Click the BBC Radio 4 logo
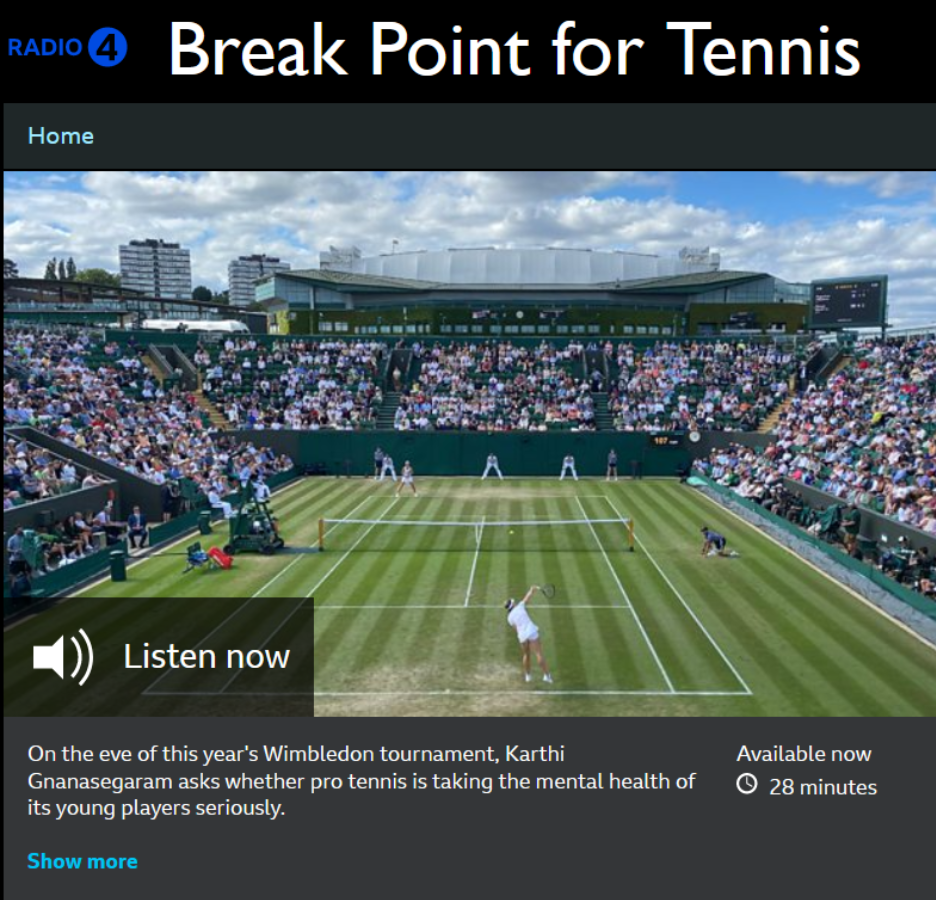Image resolution: width=936 pixels, height=900 pixels. [67, 47]
